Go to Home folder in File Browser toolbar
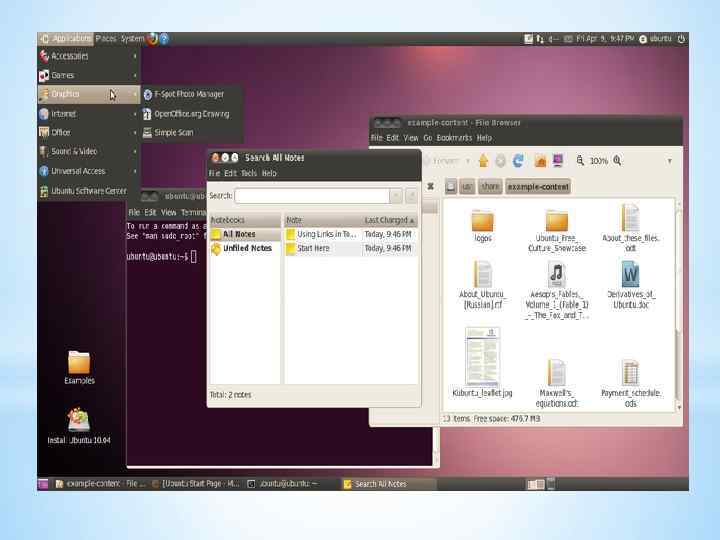This screenshot has width=720, height=540. pyautogui.click(x=540, y=161)
